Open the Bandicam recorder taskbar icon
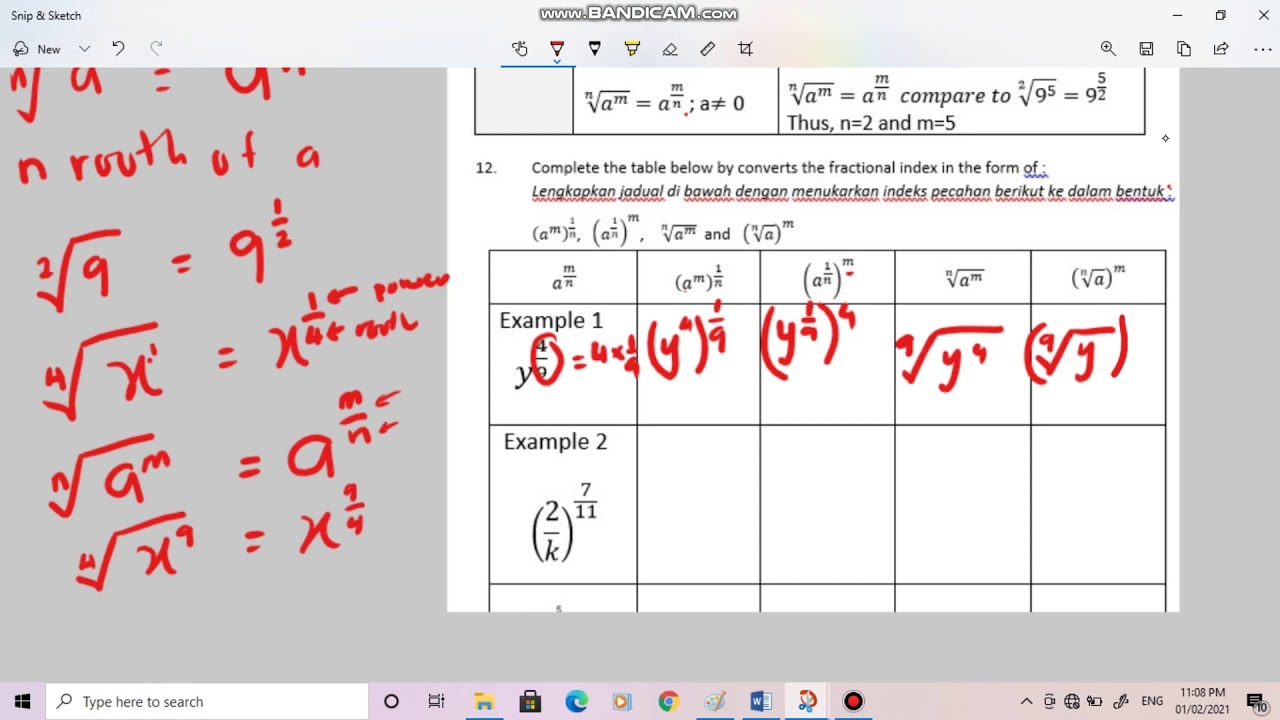The image size is (1280, 720). click(853, 701)
